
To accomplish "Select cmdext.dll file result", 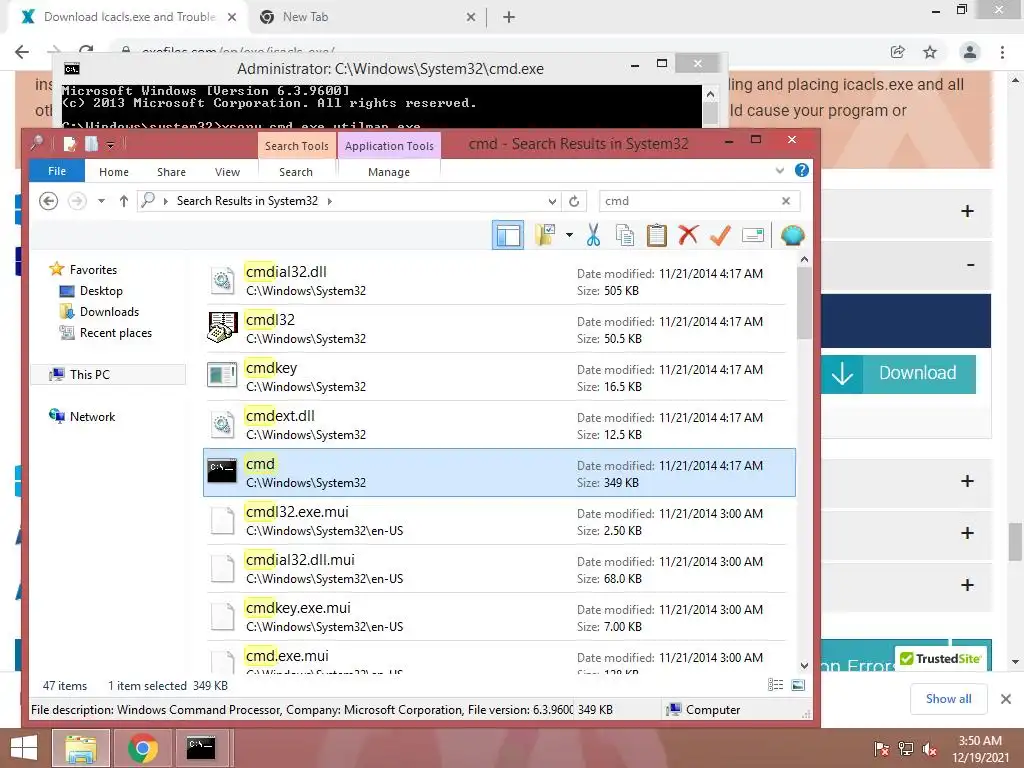I will (499, 424).
